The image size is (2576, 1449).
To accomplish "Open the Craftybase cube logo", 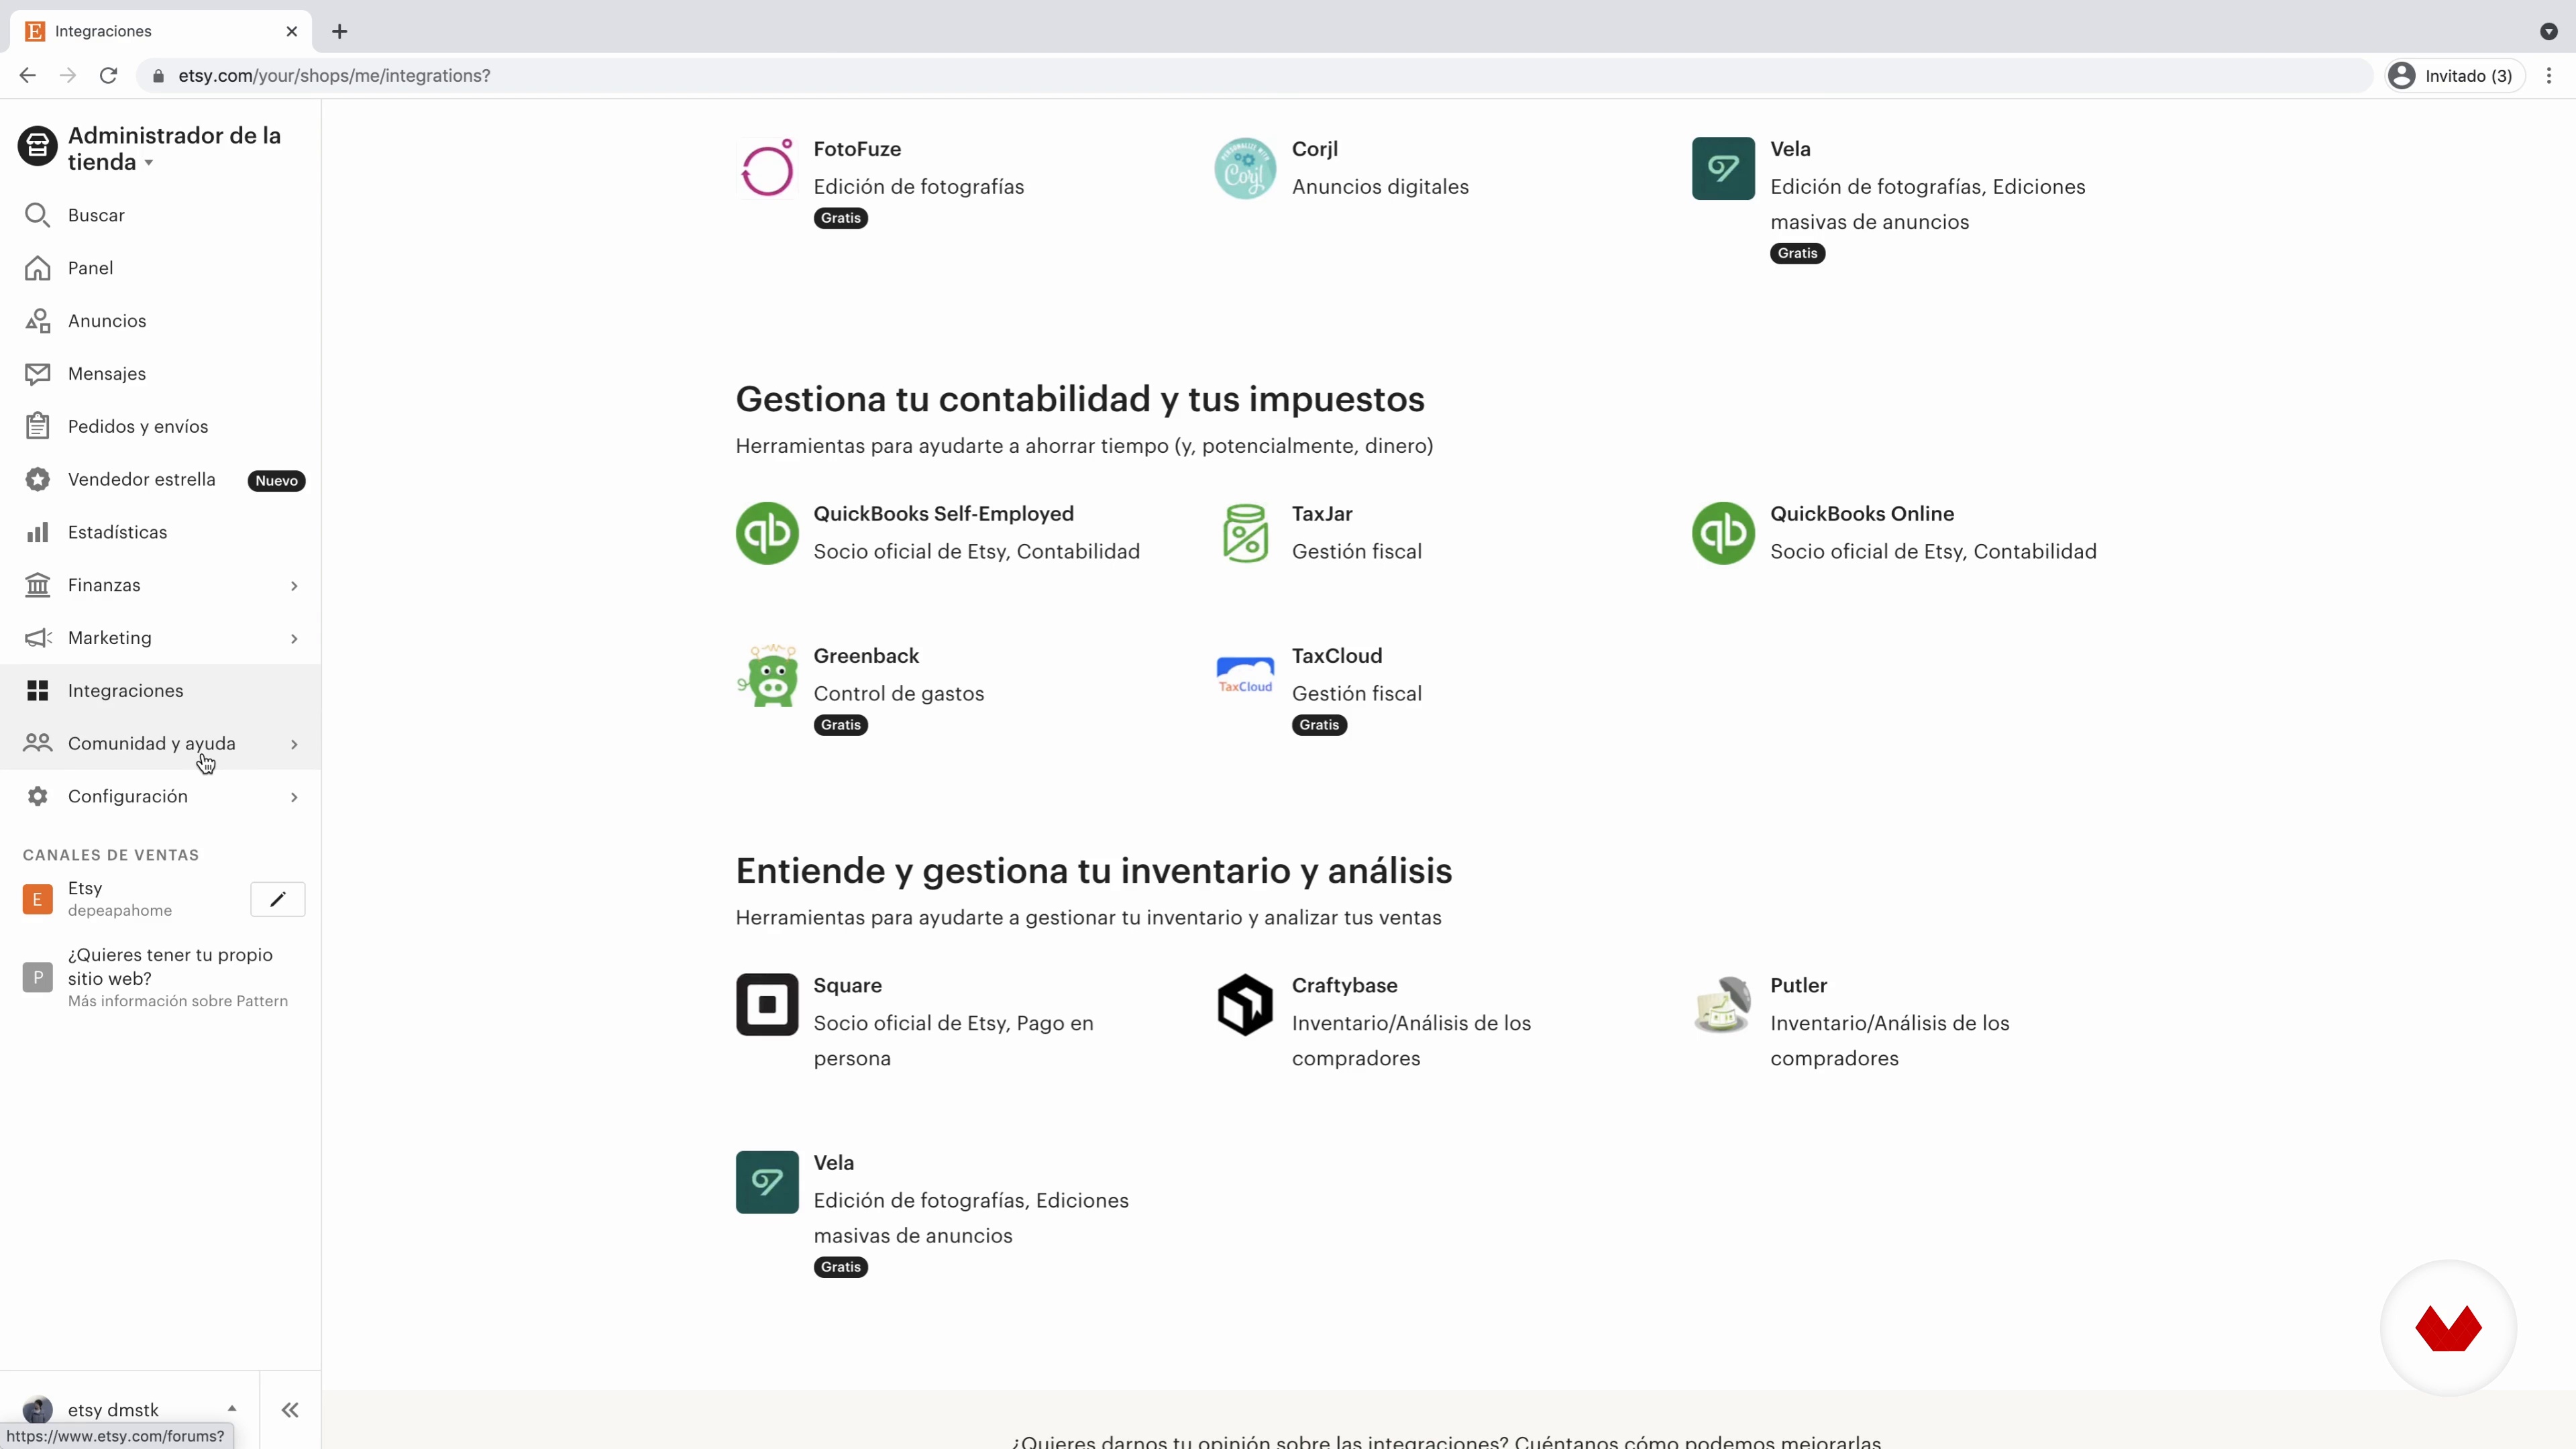I will (1245, 1004).
